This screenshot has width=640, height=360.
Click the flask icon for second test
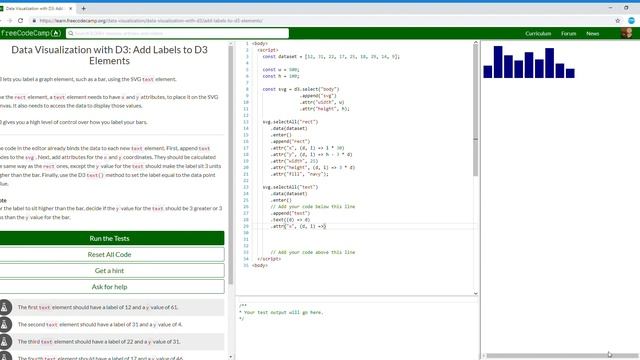coord(4,324)
